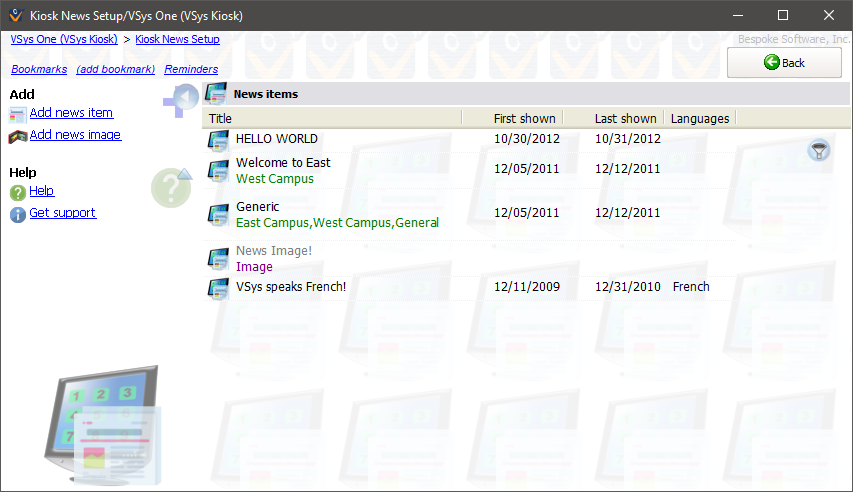Collapse the Help section arrow
The height and width of the screenshot is (492, 853).
(x=183, y=175)
